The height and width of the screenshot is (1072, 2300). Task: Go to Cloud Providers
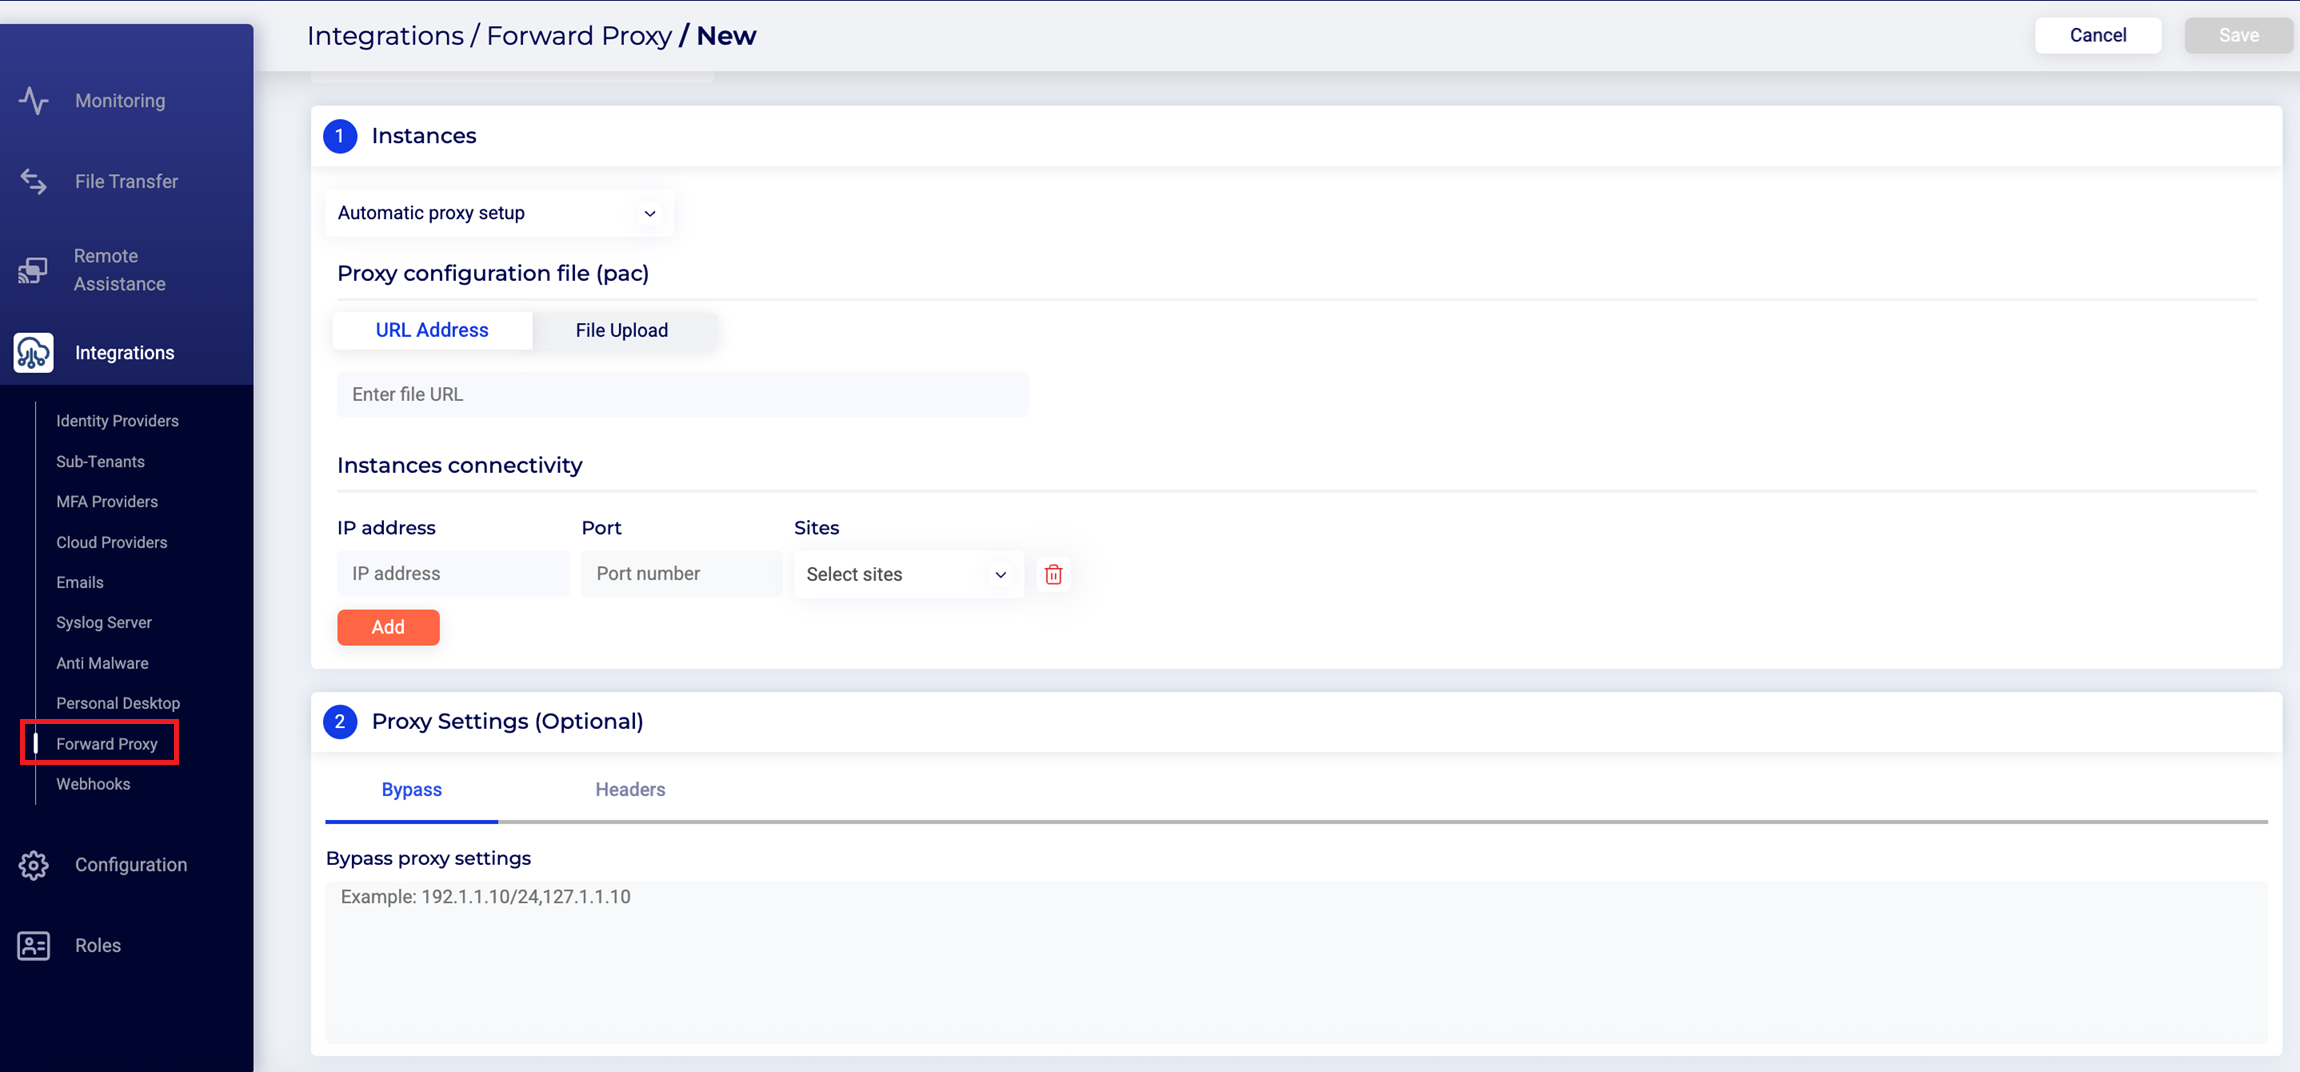[x=111, y=542]
